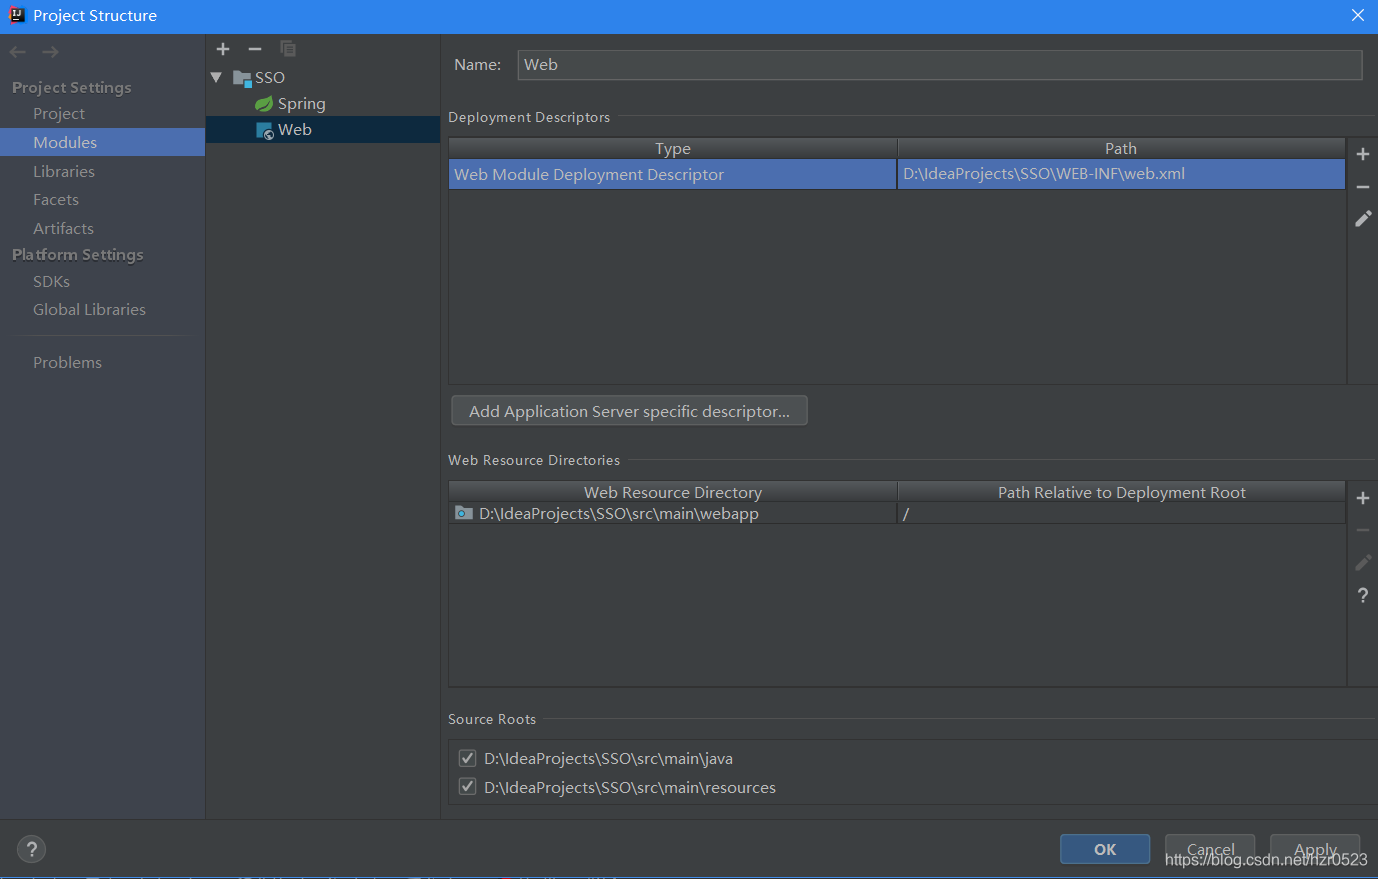Image resolution: width=1378 pixels, height=879 pixels.
Task: Click the back navigation arrow
Action: [18, 52]
